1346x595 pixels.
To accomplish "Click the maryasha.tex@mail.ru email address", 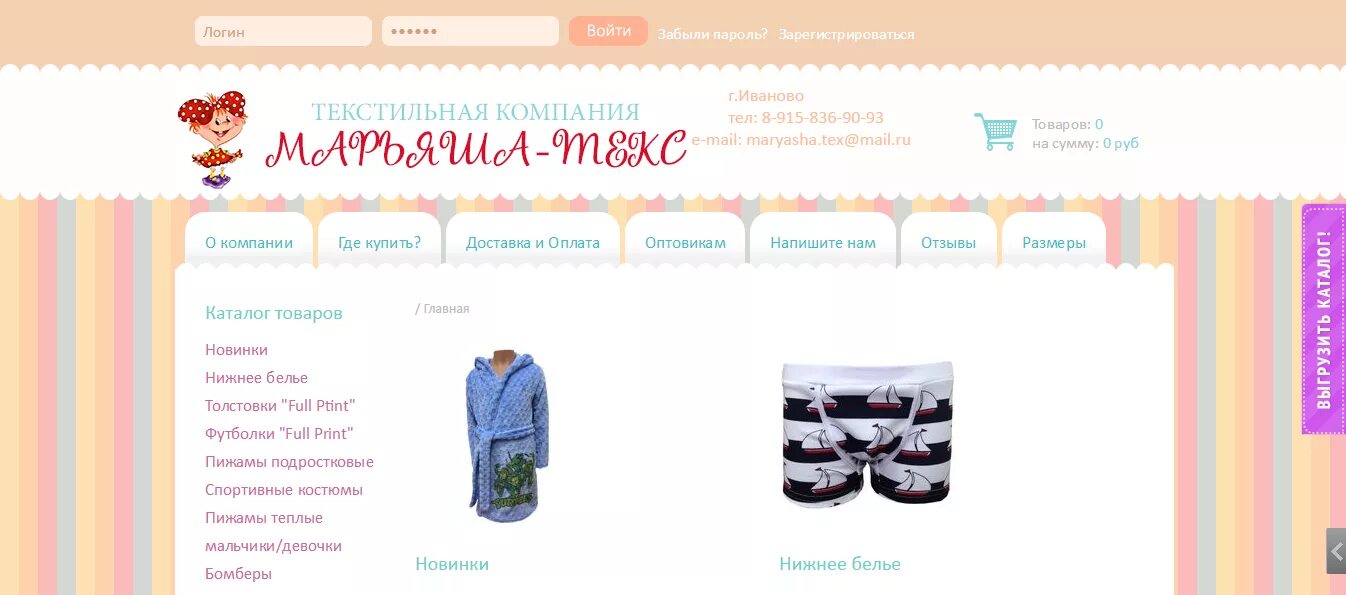I will click(x=828, y=140).
